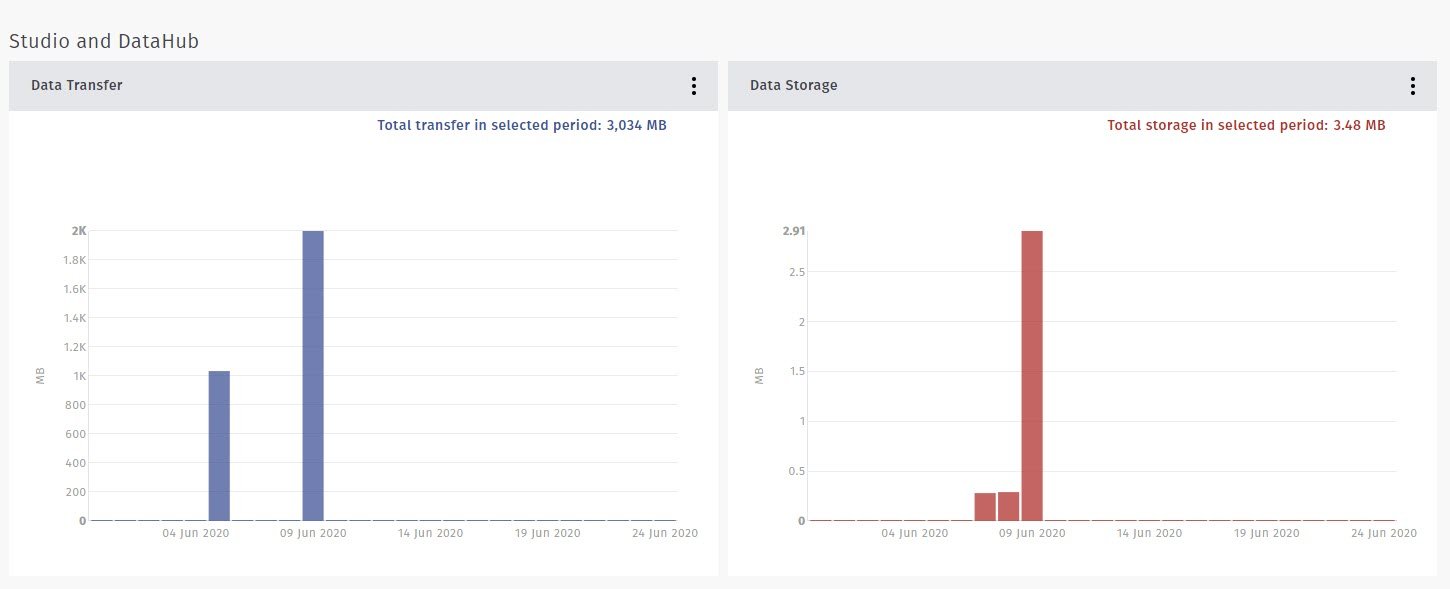Click the tallest red bar in Data Storage chart
1450x589 pixels.
(x=1032, y=376)
